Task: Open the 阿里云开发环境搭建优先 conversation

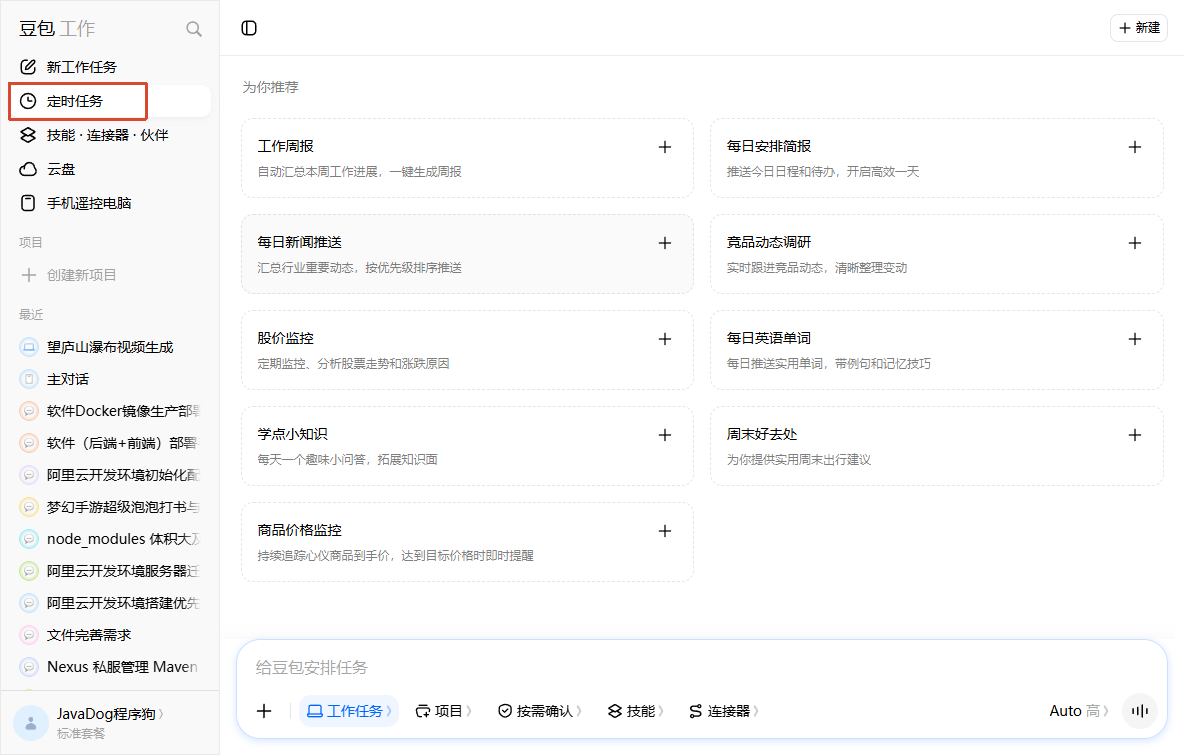Action: click(x=109, y=603)
